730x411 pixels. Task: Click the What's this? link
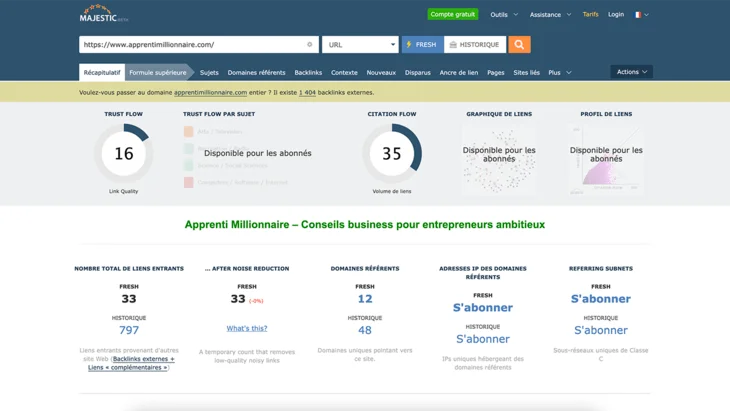247,328
